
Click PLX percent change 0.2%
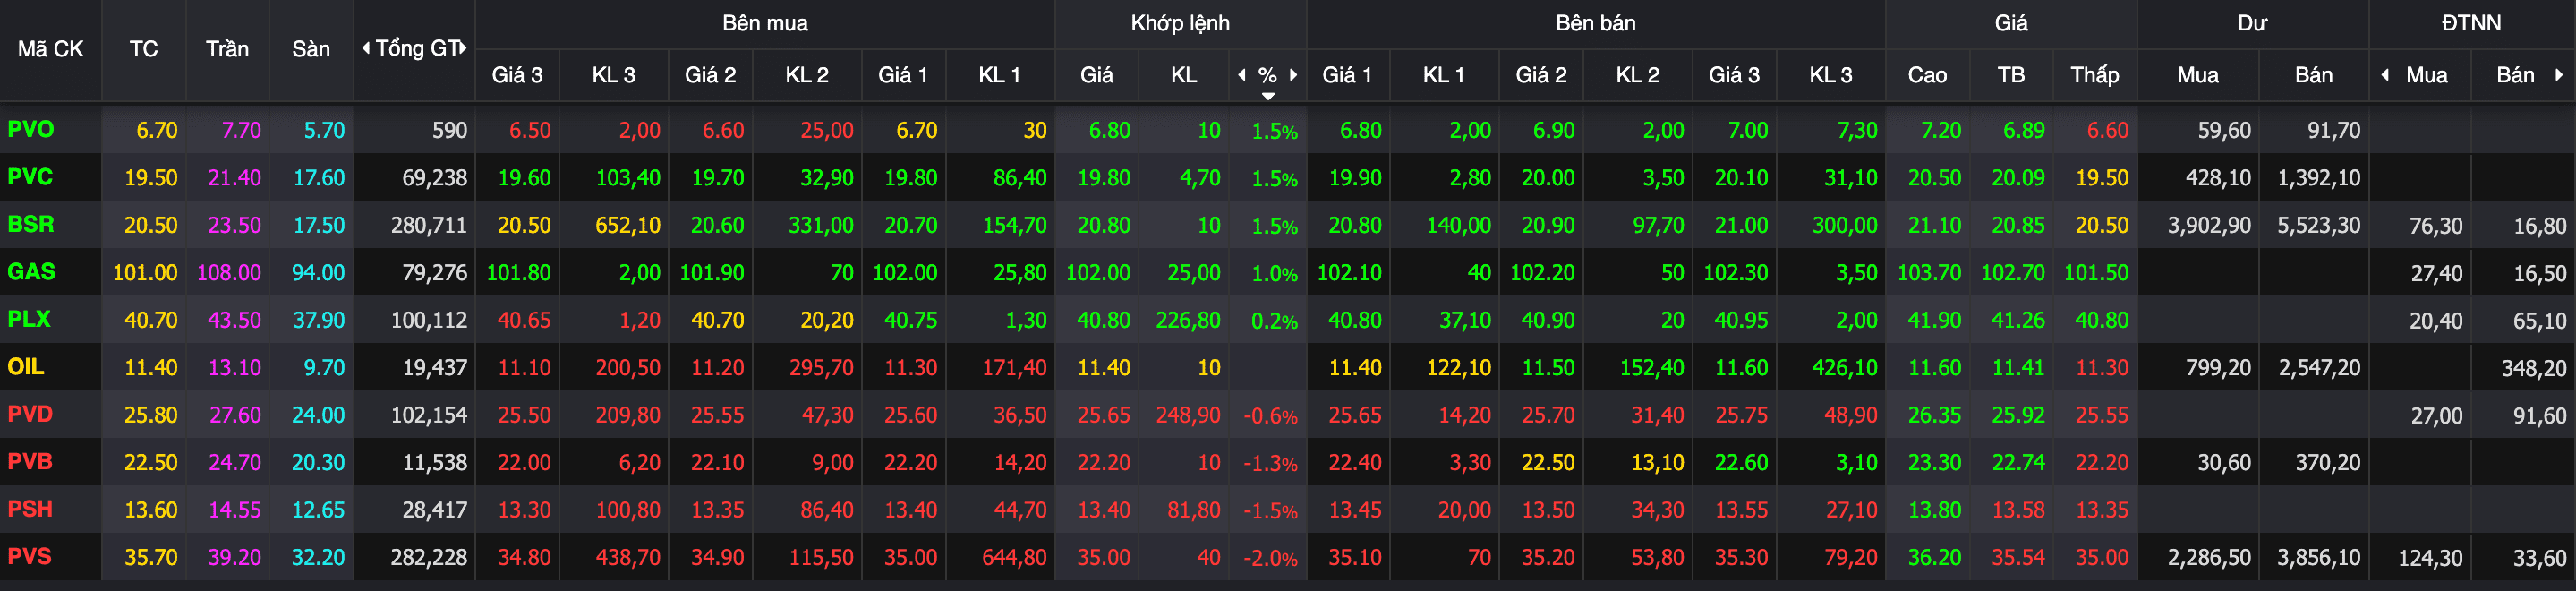(x=1275, y=322)
